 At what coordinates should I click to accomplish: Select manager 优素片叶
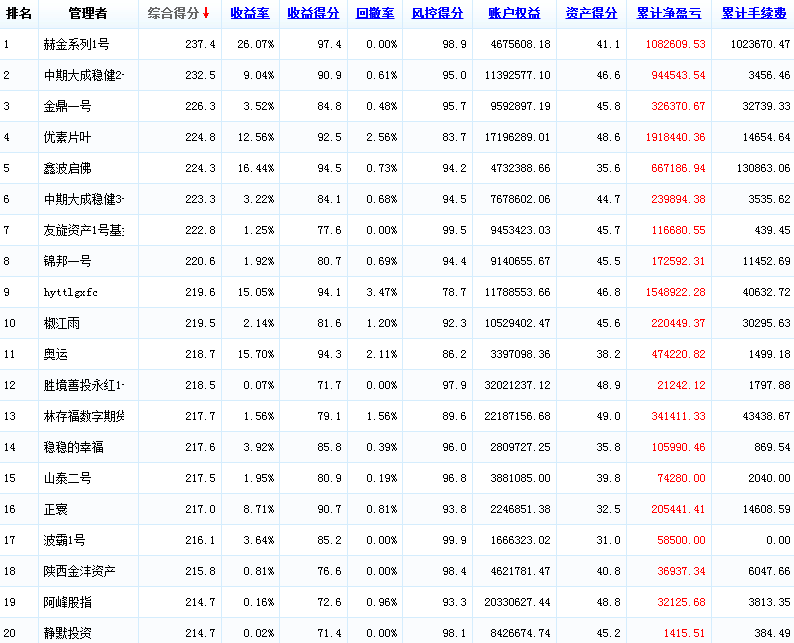point(67,138)
